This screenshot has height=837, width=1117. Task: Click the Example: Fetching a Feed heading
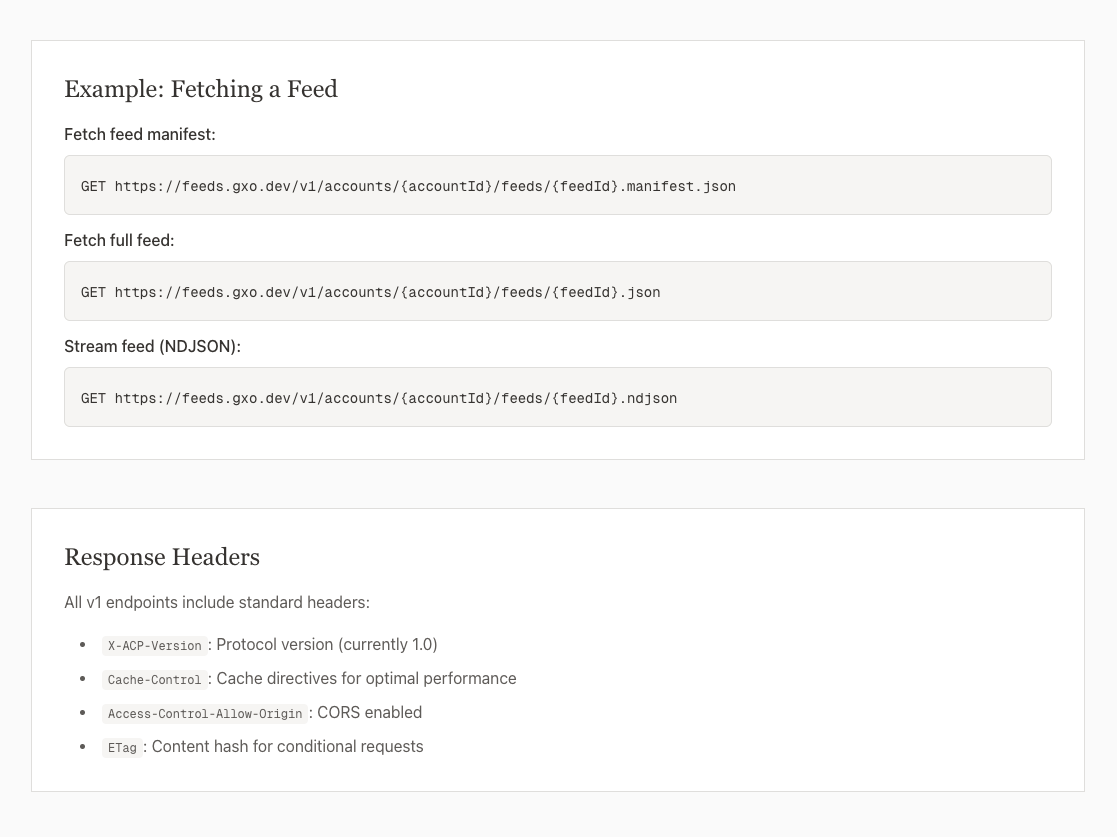click(x=201, y=89)
